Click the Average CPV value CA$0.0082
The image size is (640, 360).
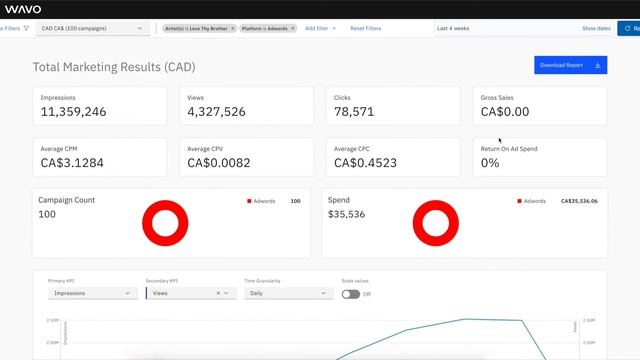(219, 163)
